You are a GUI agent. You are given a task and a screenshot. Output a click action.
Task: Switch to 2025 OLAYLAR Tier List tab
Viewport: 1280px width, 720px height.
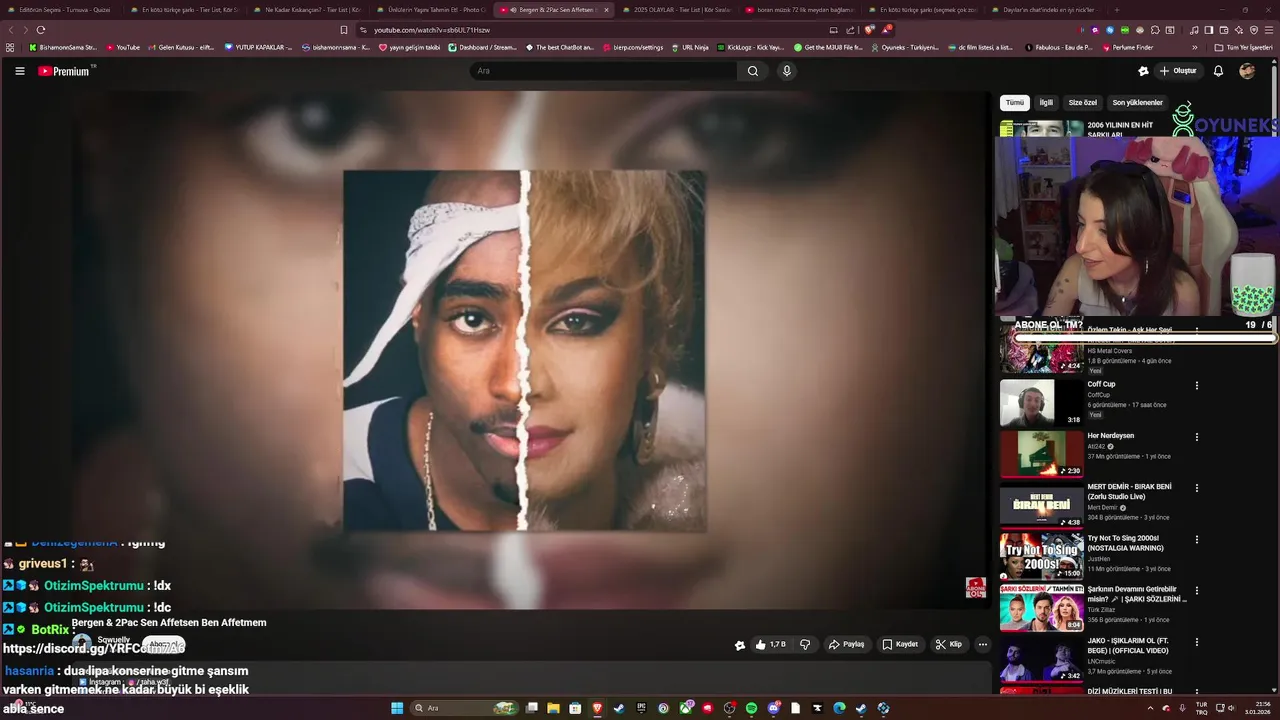pos(676,10)
